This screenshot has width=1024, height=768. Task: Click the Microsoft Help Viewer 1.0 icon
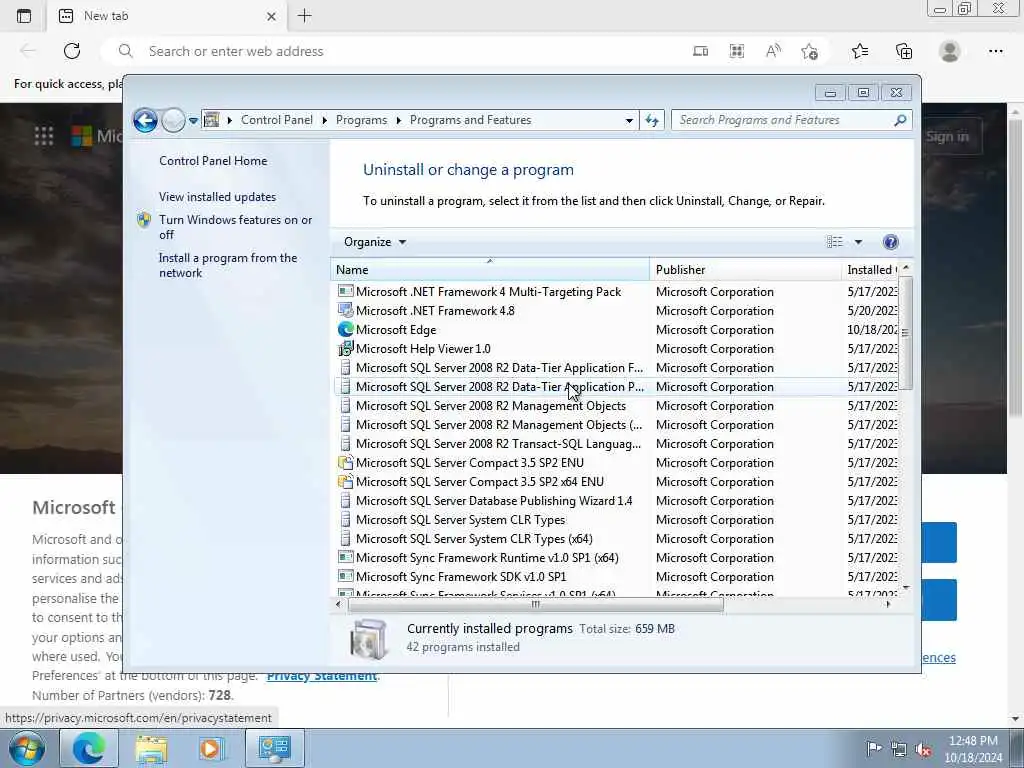[x=345, y=349]
